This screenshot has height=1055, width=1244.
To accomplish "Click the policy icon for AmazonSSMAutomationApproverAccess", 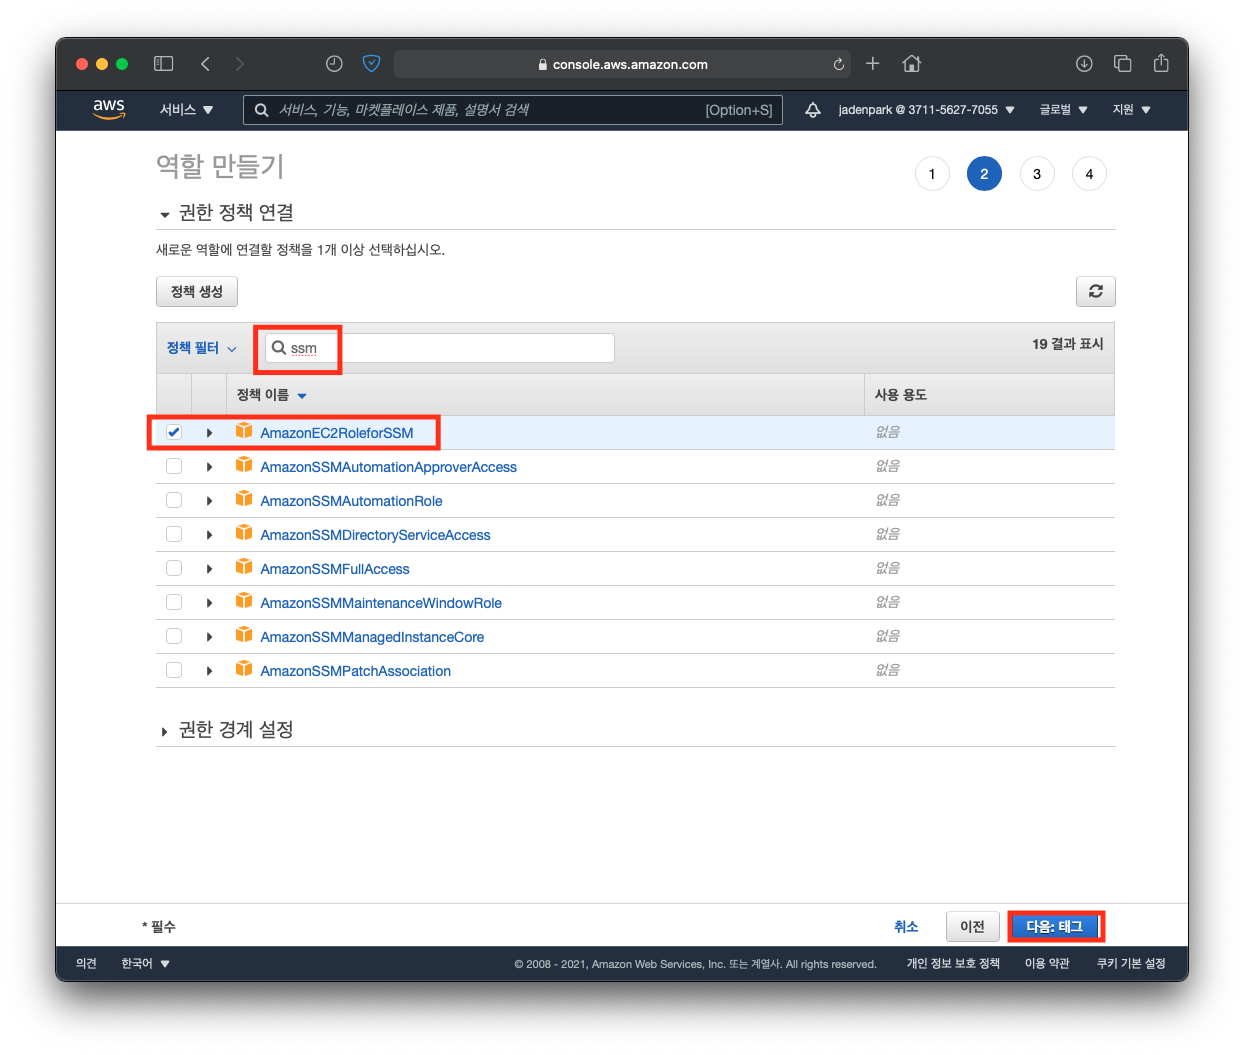I will (244, 465).
